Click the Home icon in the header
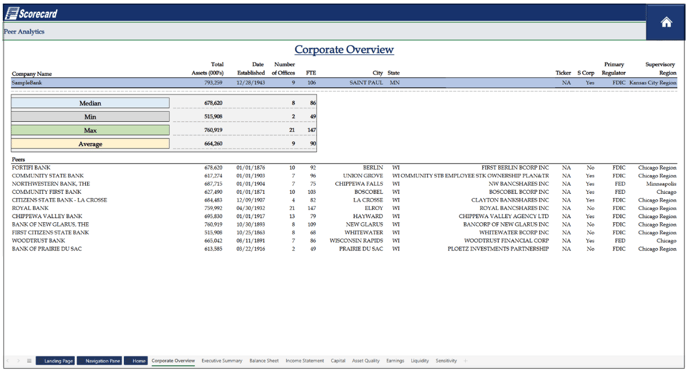Screen dimensions: 688x370 point(666,22)
